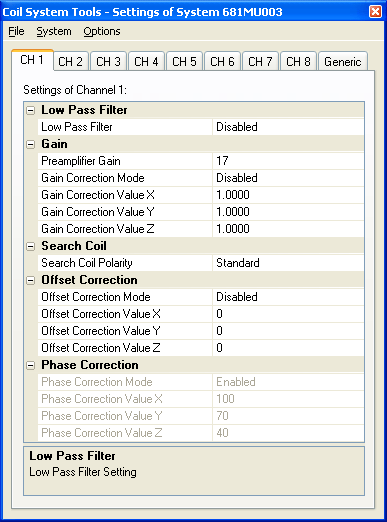Select the Gain Correction Value Z label
This screenshot has width=387, height=522.
98,229
